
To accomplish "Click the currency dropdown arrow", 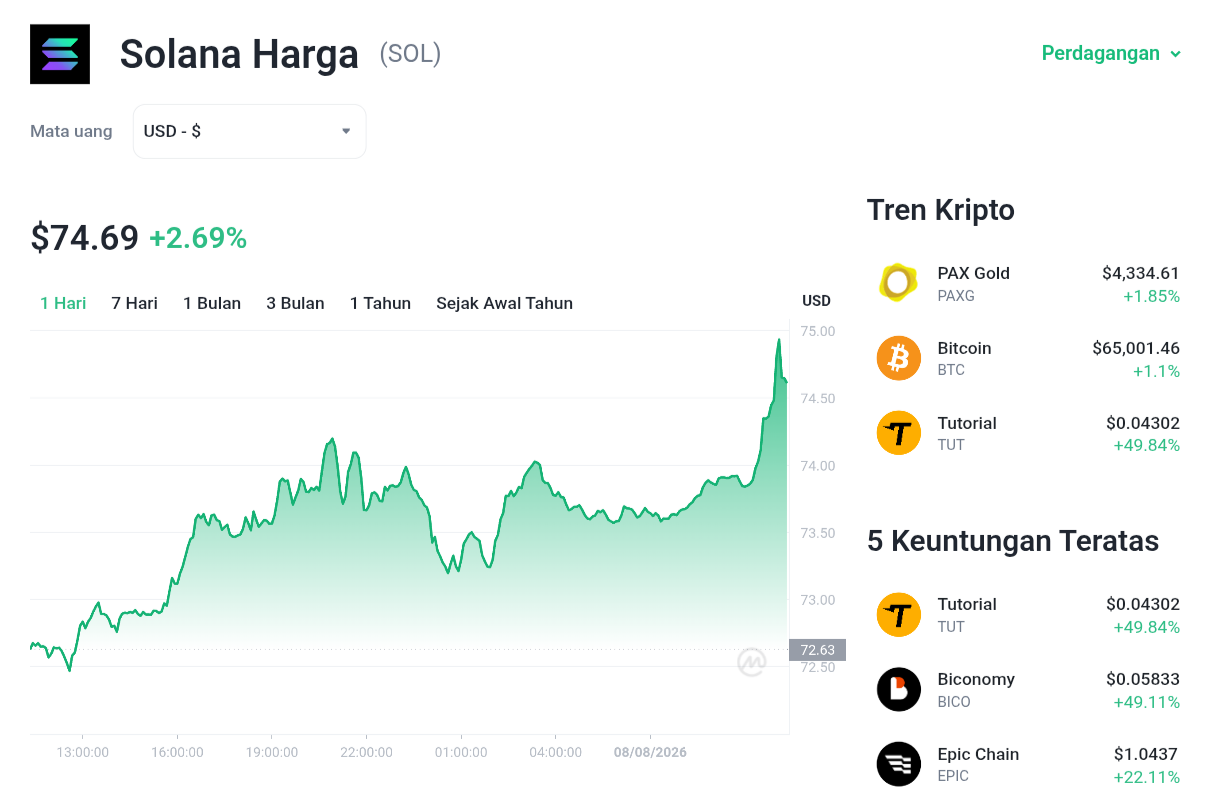I will pos(346,131).
